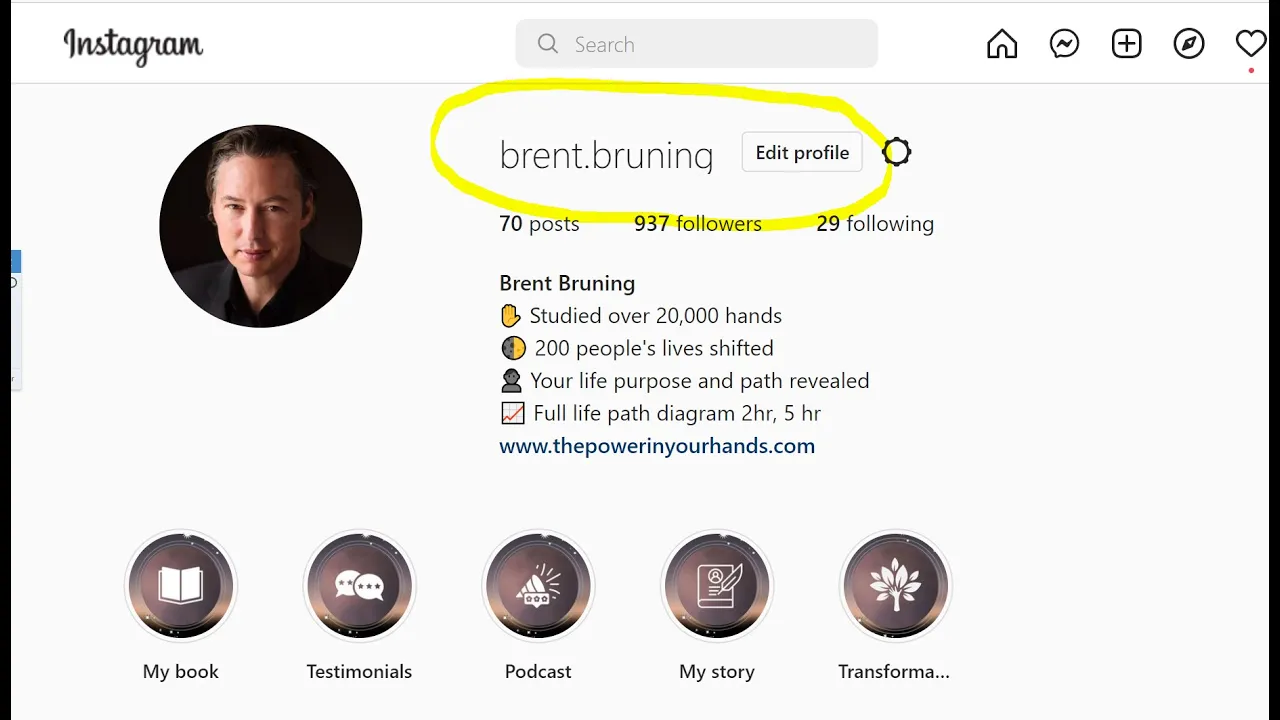Open the settings gear beside Edit profile
The width and height of the screenshot is (1280, 720).
[897, 152]
